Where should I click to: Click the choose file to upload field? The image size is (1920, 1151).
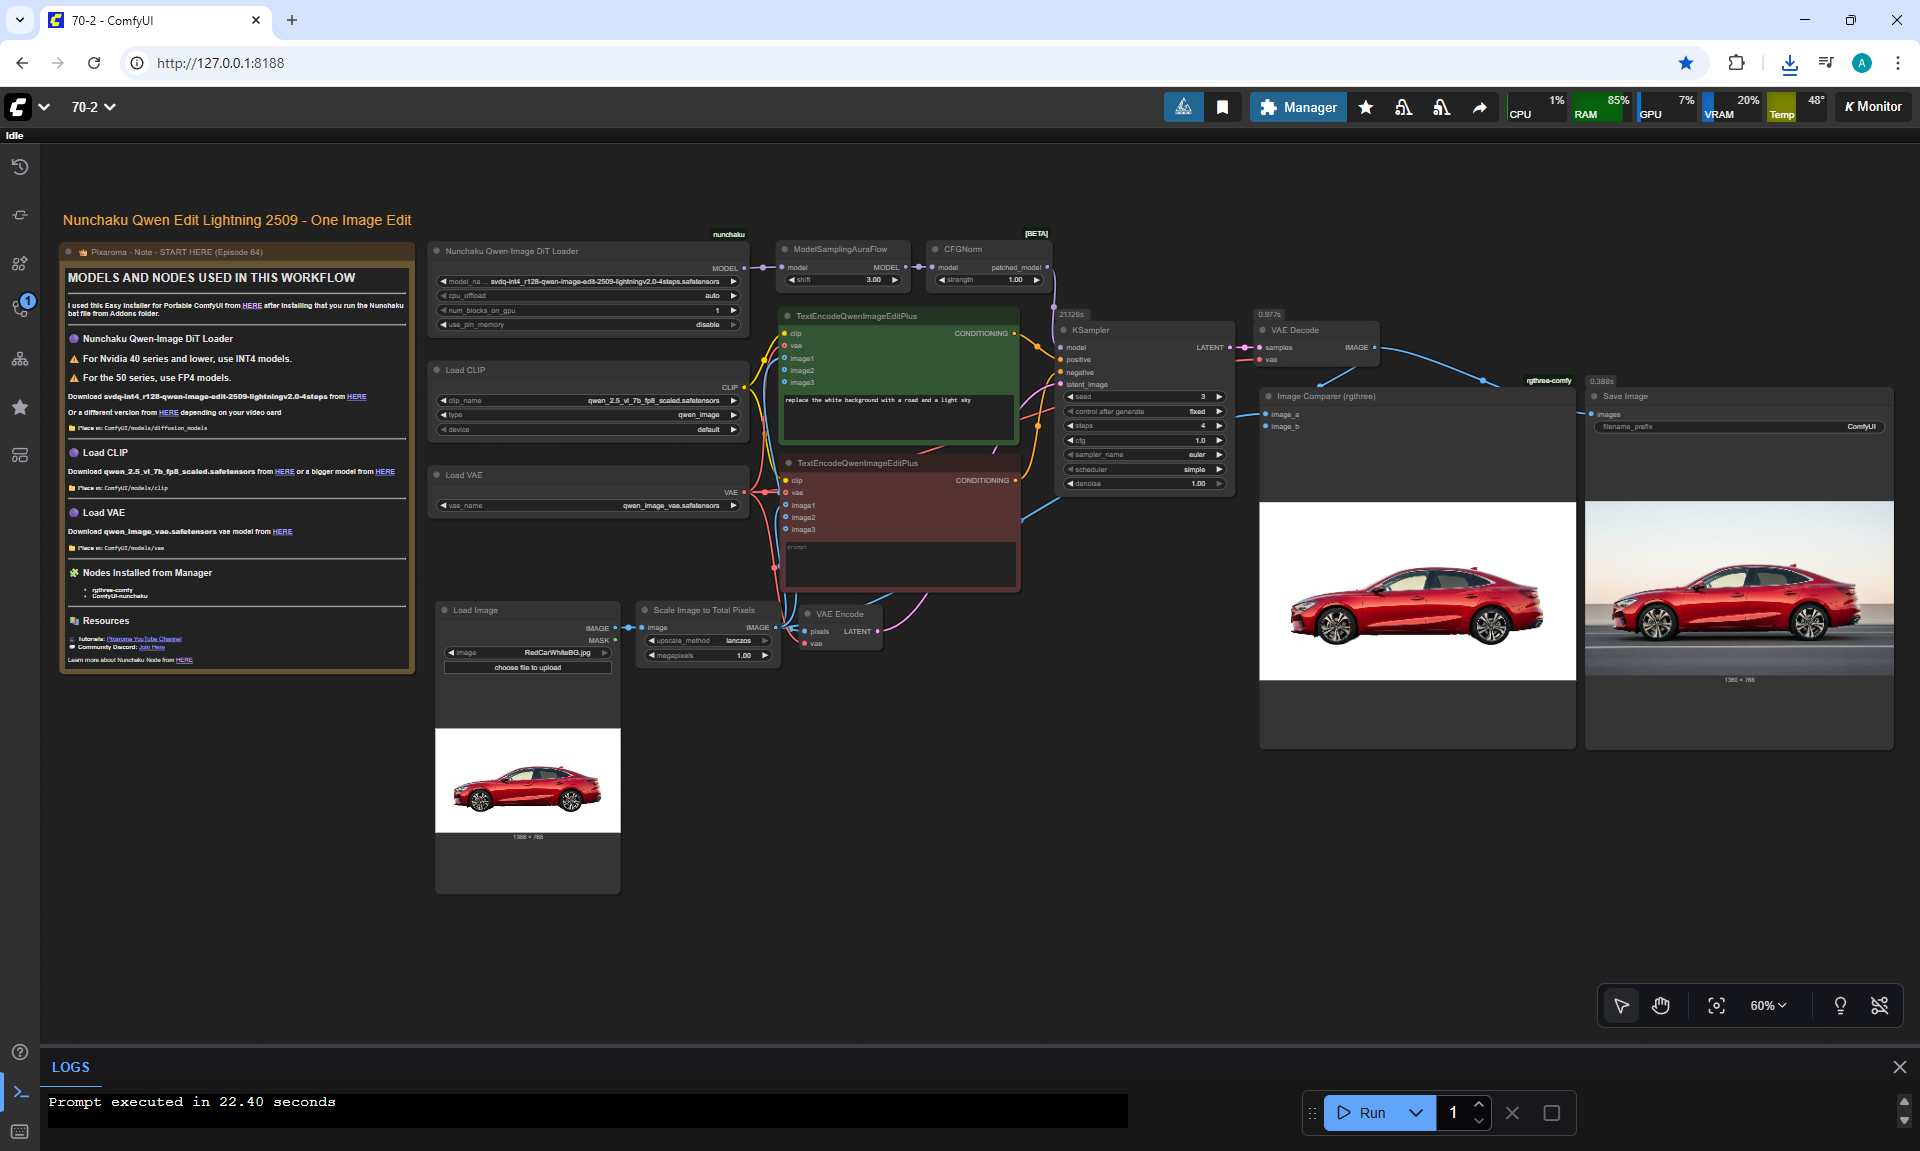point(527,668)
